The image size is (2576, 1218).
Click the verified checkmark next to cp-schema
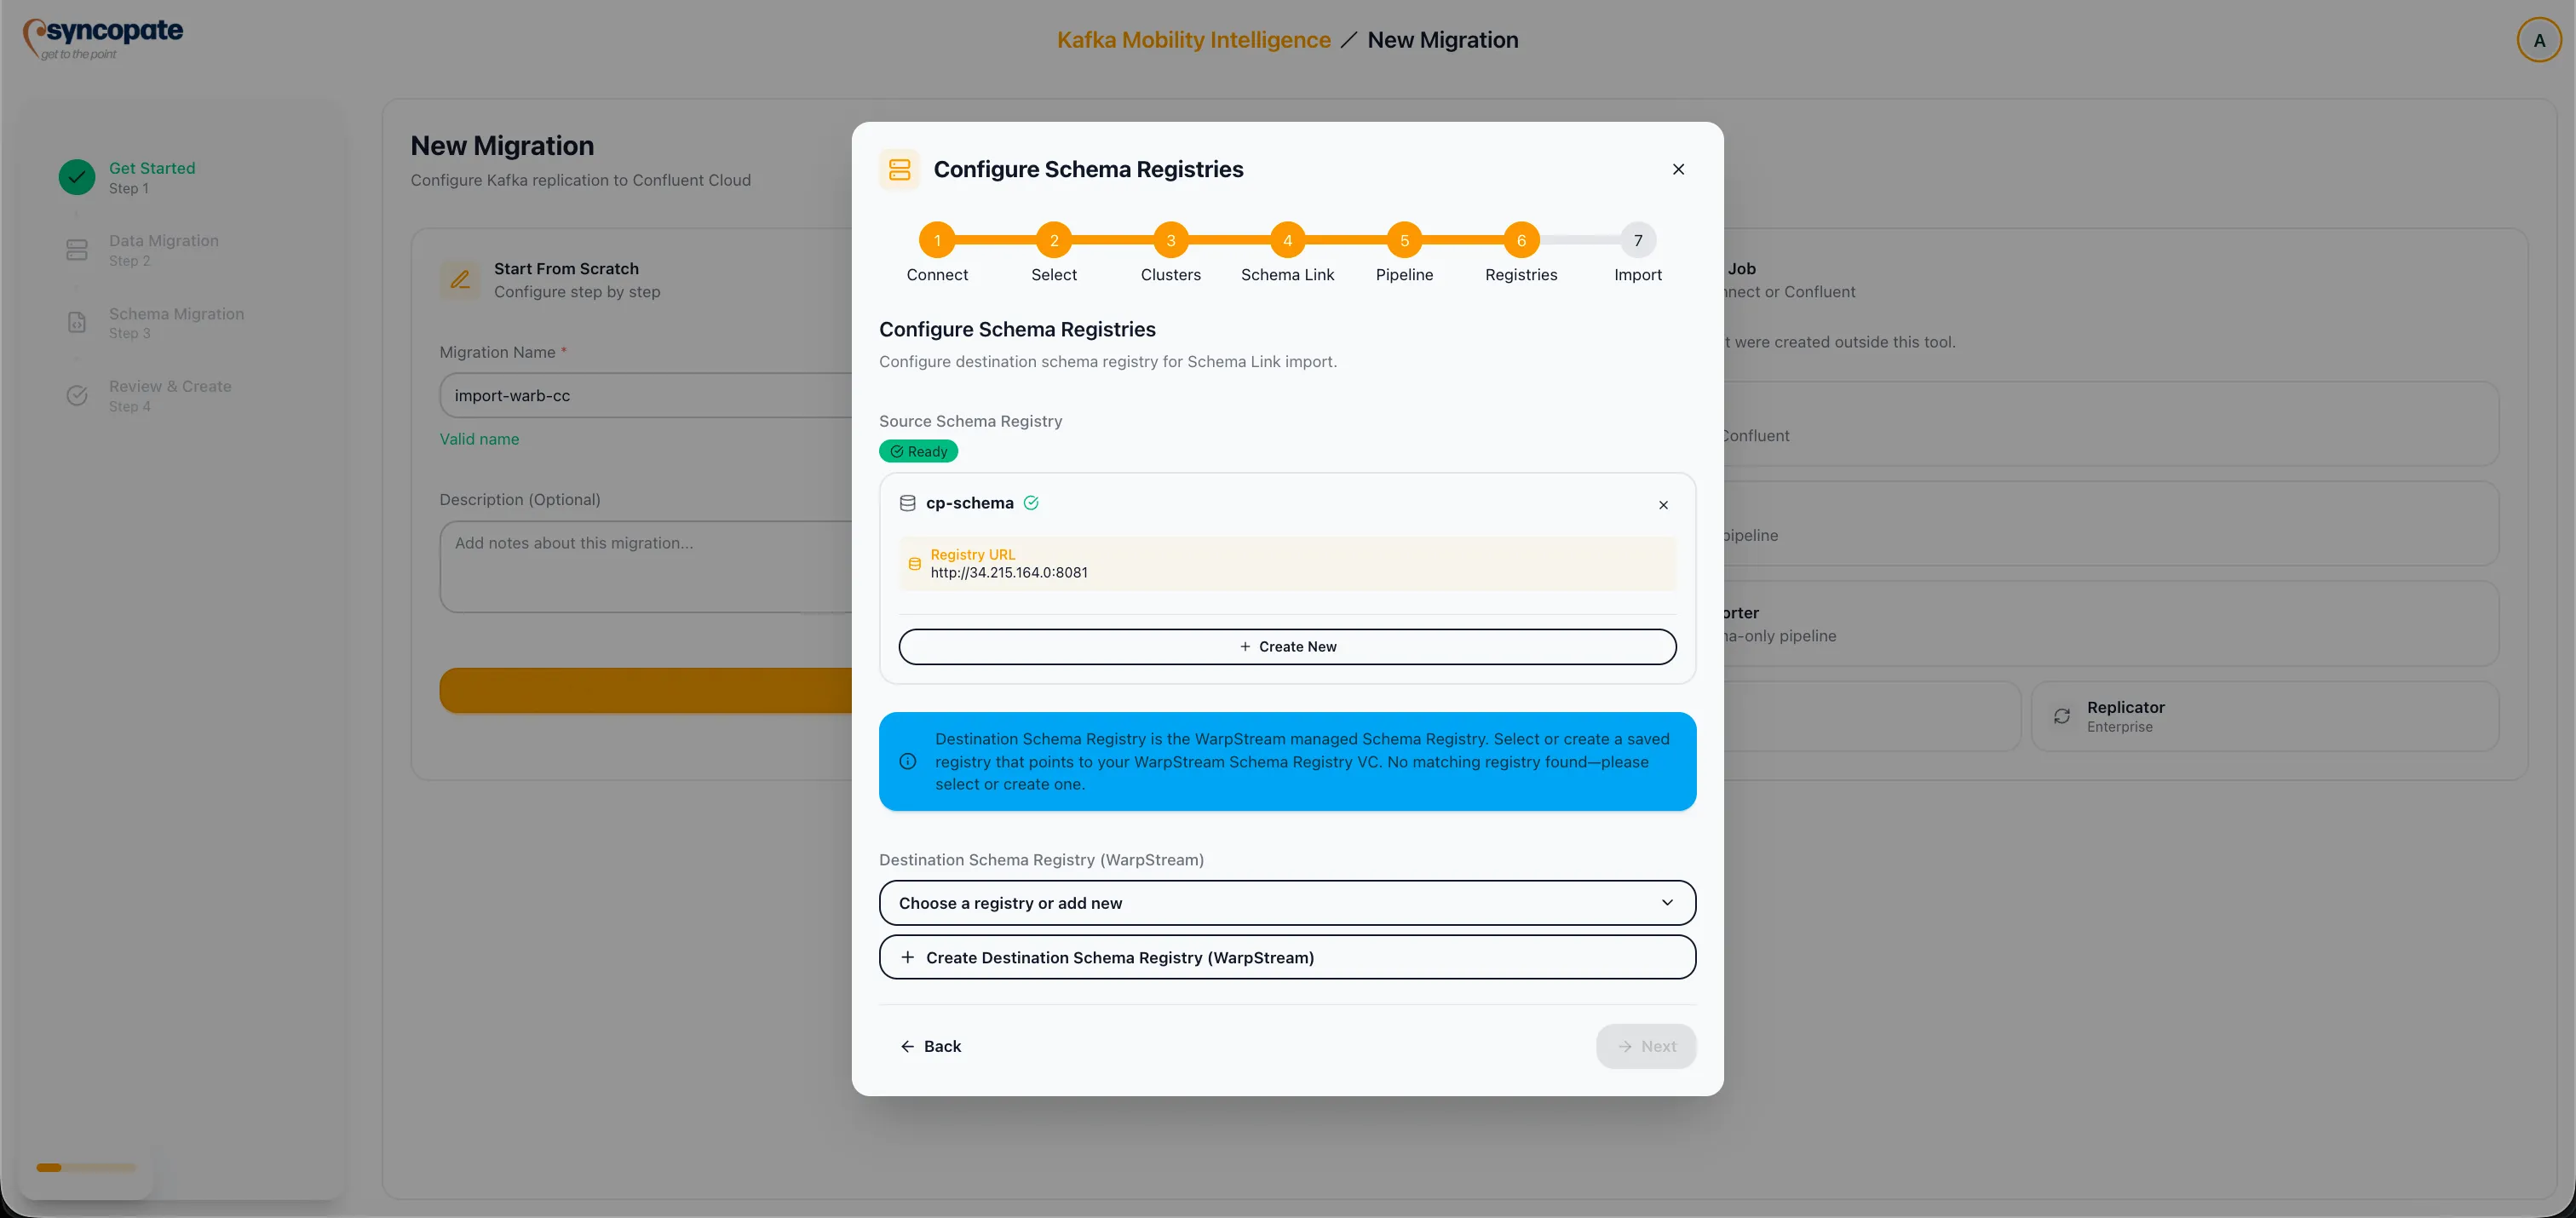tap(1032, 503)
